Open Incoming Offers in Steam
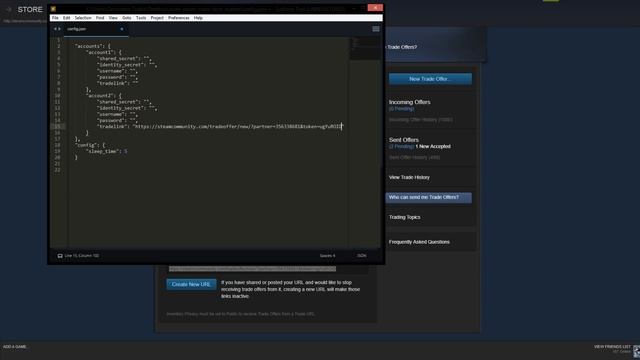Viewport: 640px width, 360px height. click(x=409, y=102)
